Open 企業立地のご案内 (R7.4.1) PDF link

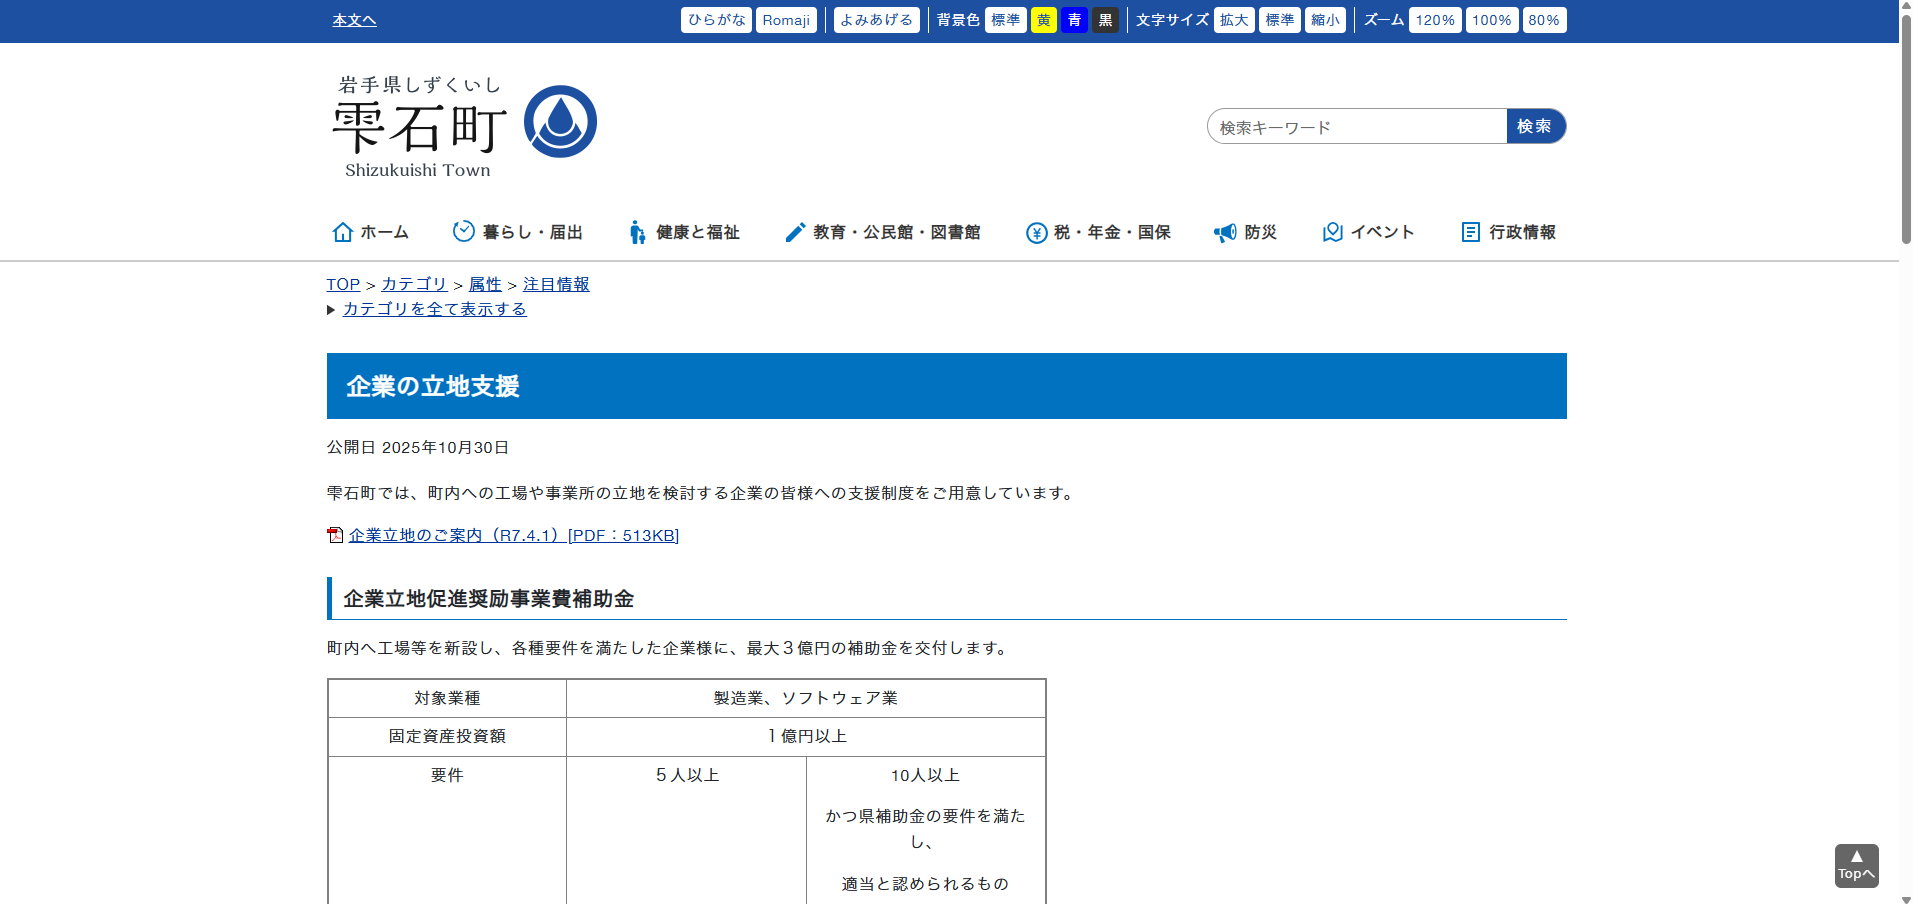[x=514, y=535]
